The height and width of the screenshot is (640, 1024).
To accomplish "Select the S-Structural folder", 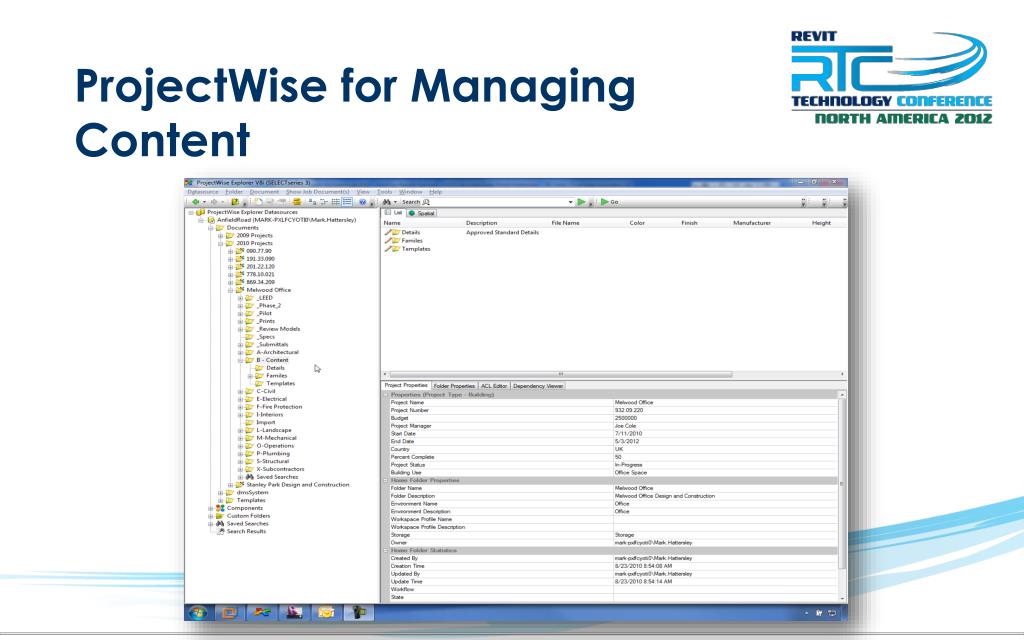I will coord(272,462).
